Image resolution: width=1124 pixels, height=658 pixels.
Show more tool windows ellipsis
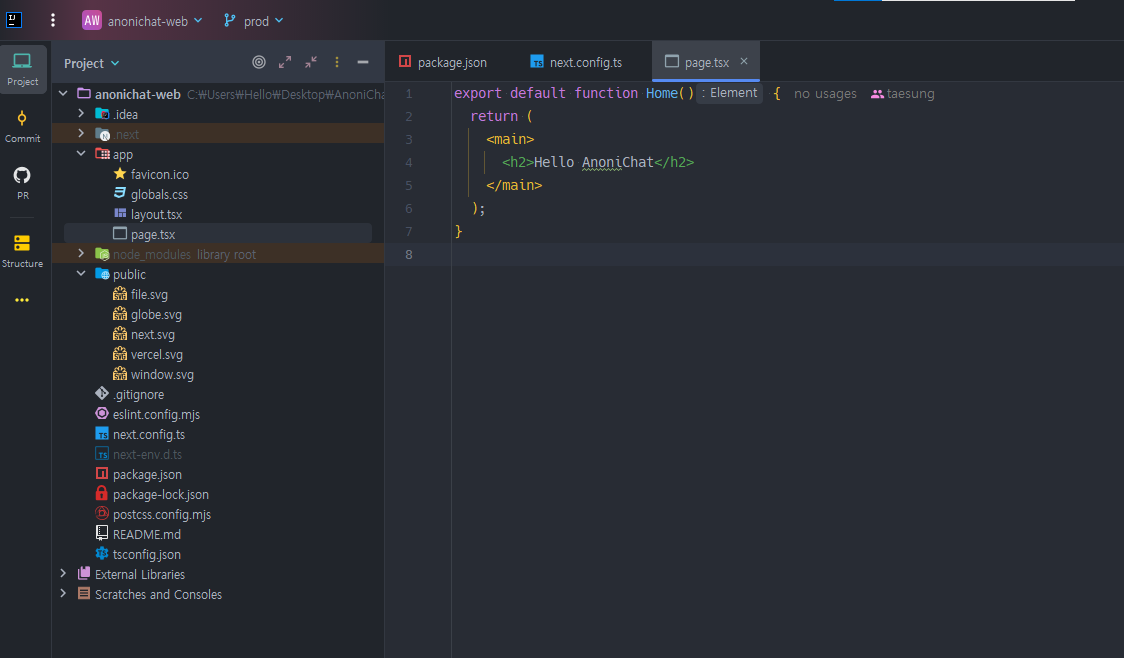click(x=22, y=300)
